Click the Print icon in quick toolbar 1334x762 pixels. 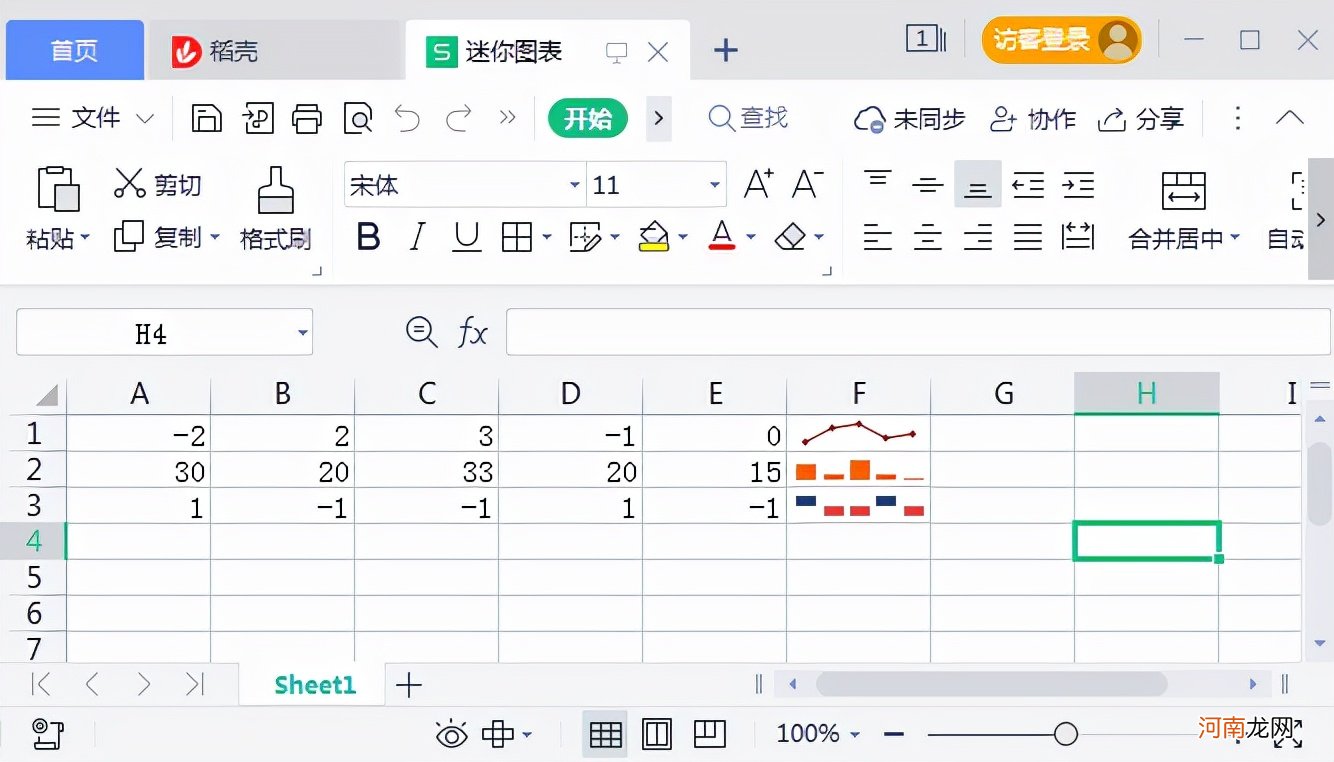[307, 118]
